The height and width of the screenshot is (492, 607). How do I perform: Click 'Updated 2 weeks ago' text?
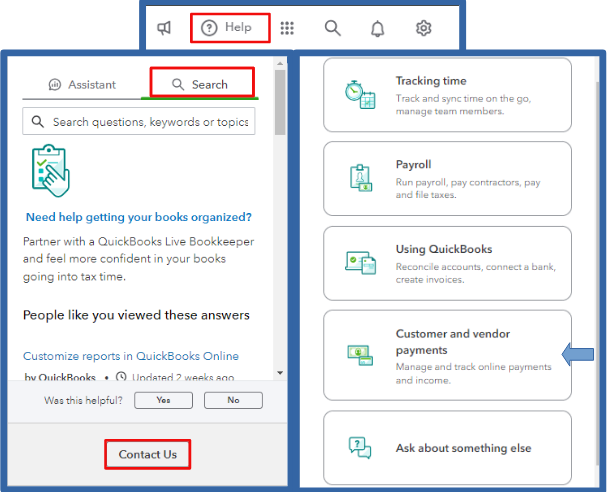point(183,377)
